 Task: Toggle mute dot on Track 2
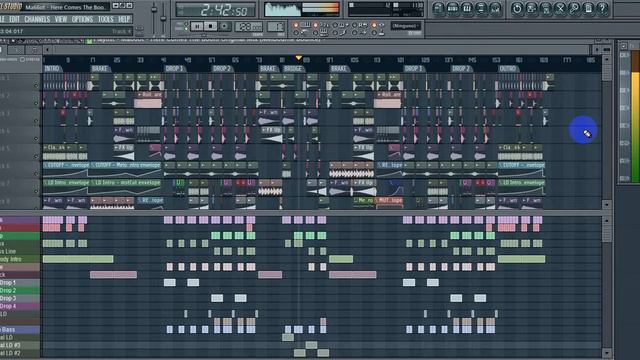(36, 103)
